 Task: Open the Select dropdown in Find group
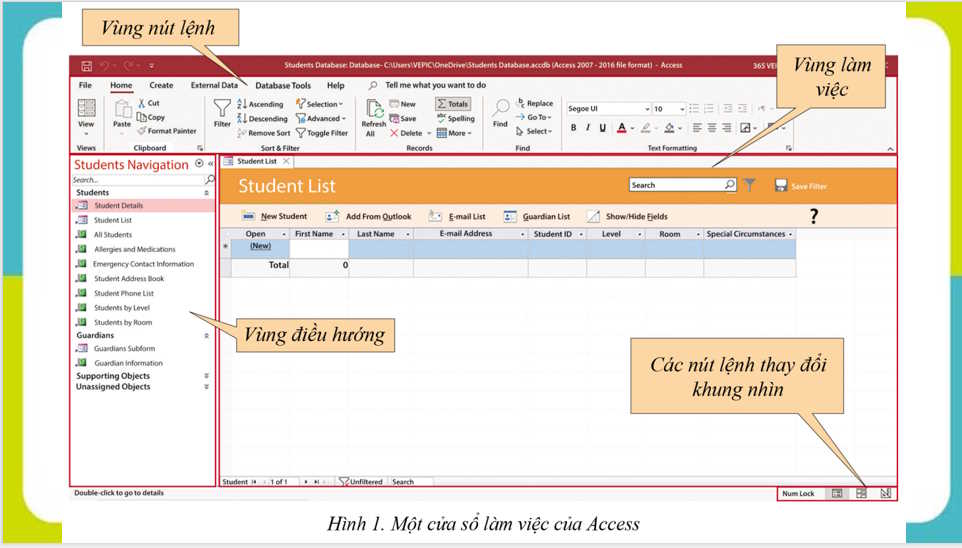(x=534, y=131)
